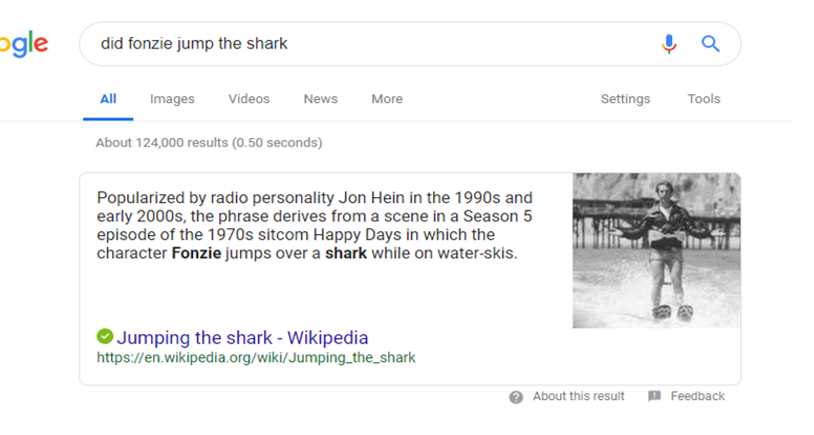Viewport: 814px width, 435px height.
Task: Click the 'About this result' text
Action: (x=578, y=397)
